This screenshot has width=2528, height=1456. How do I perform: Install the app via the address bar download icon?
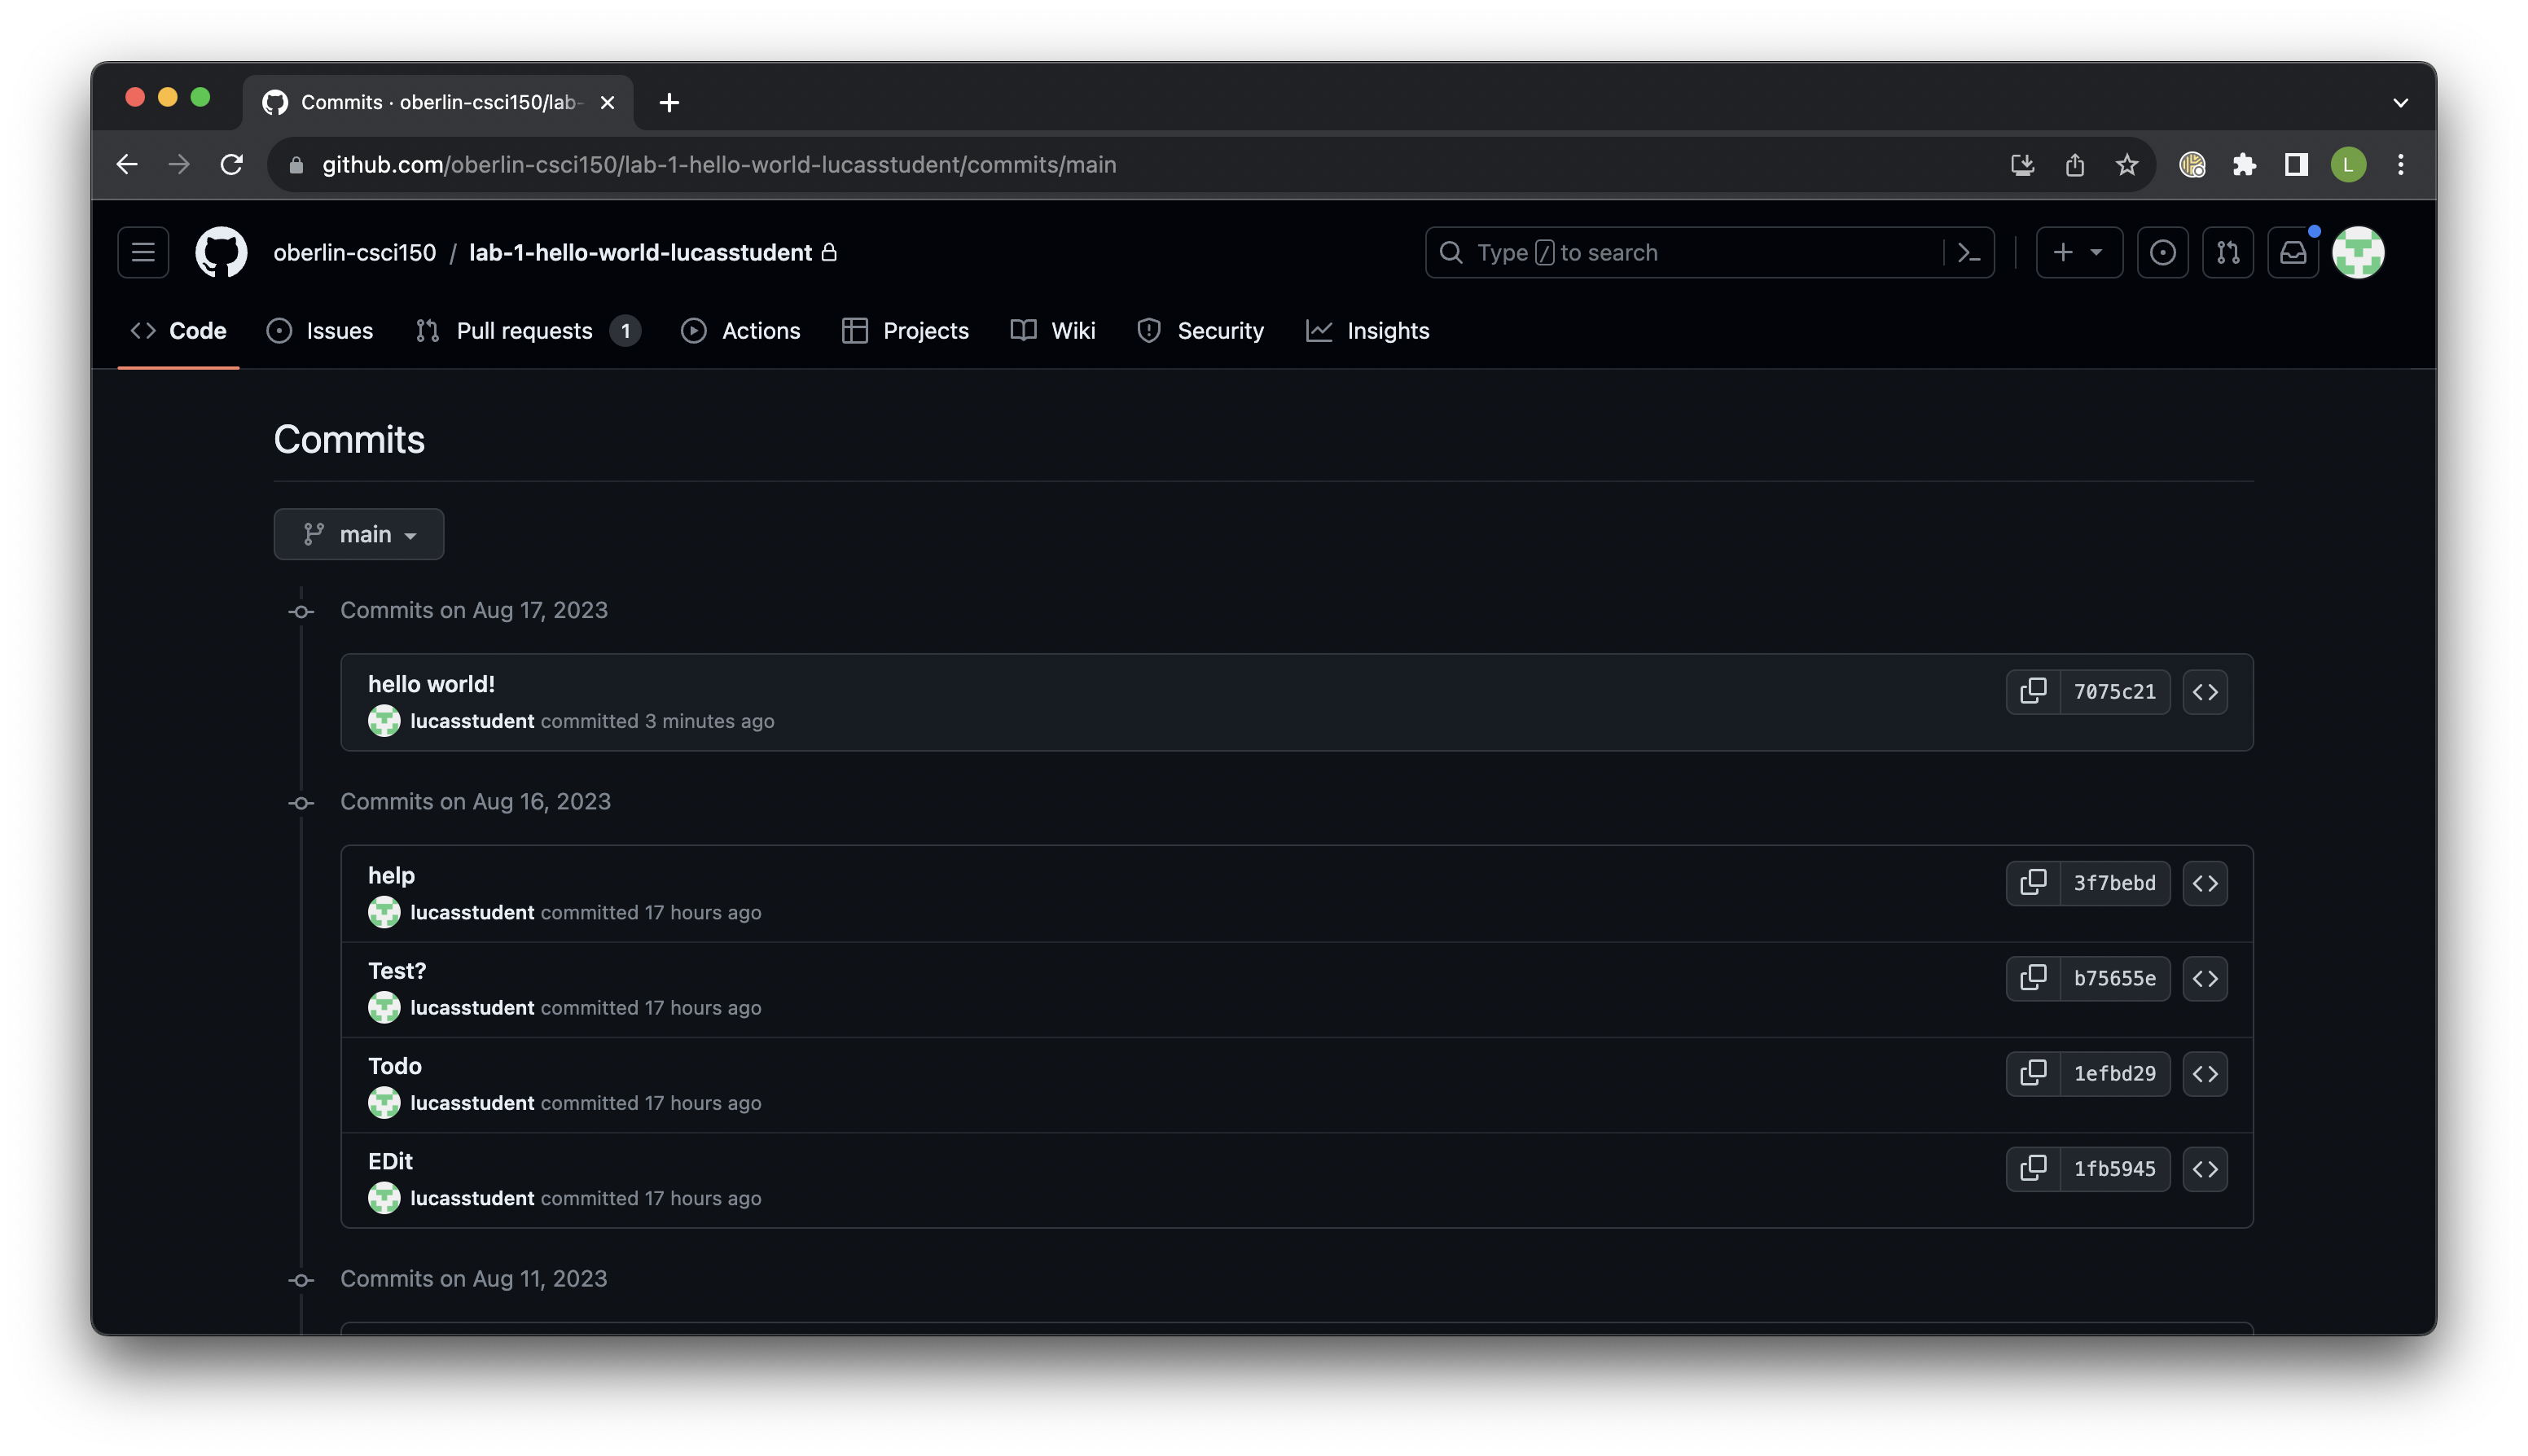(x=2022, y=164)
